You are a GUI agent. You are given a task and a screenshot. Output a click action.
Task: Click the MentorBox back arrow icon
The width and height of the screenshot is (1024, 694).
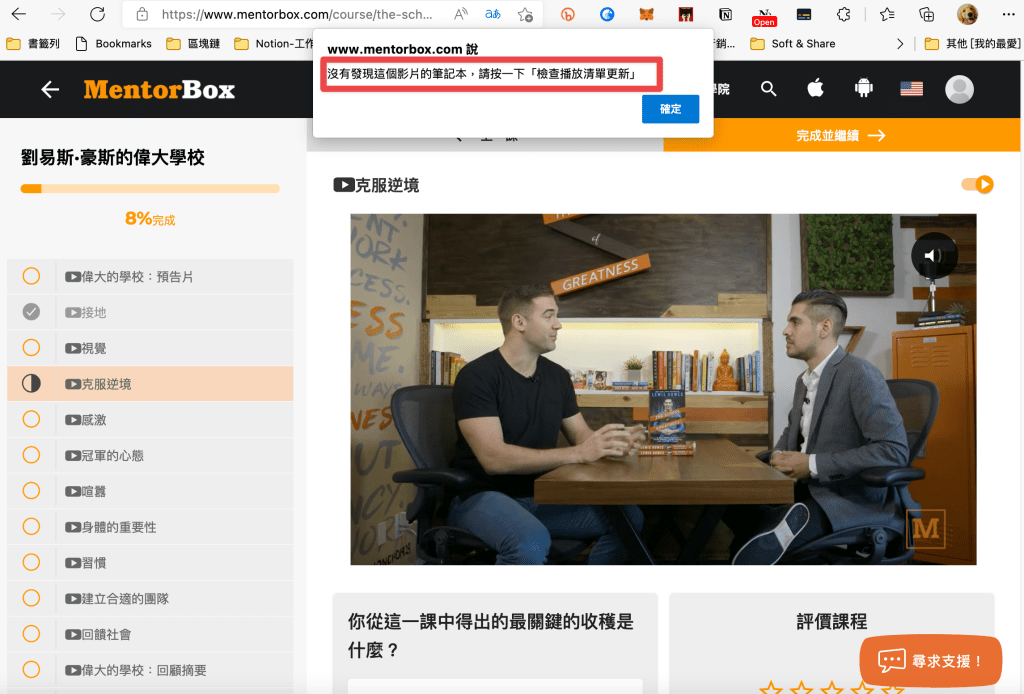click(50, 90)
